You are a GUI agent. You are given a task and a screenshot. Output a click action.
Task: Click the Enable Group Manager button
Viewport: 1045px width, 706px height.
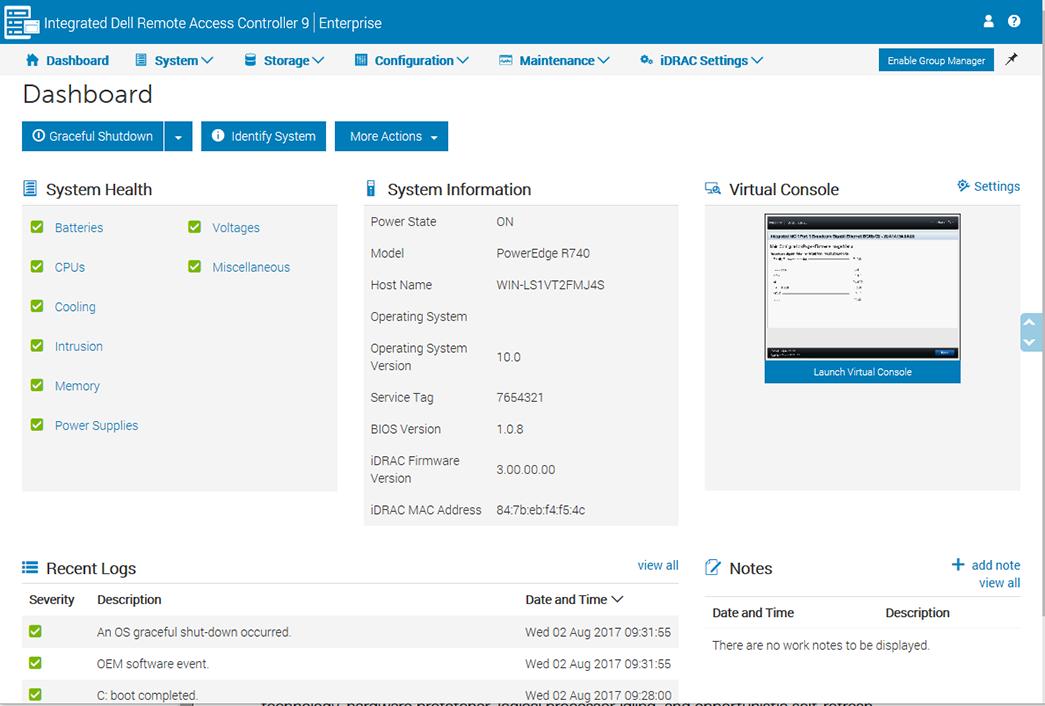point(936,61)
